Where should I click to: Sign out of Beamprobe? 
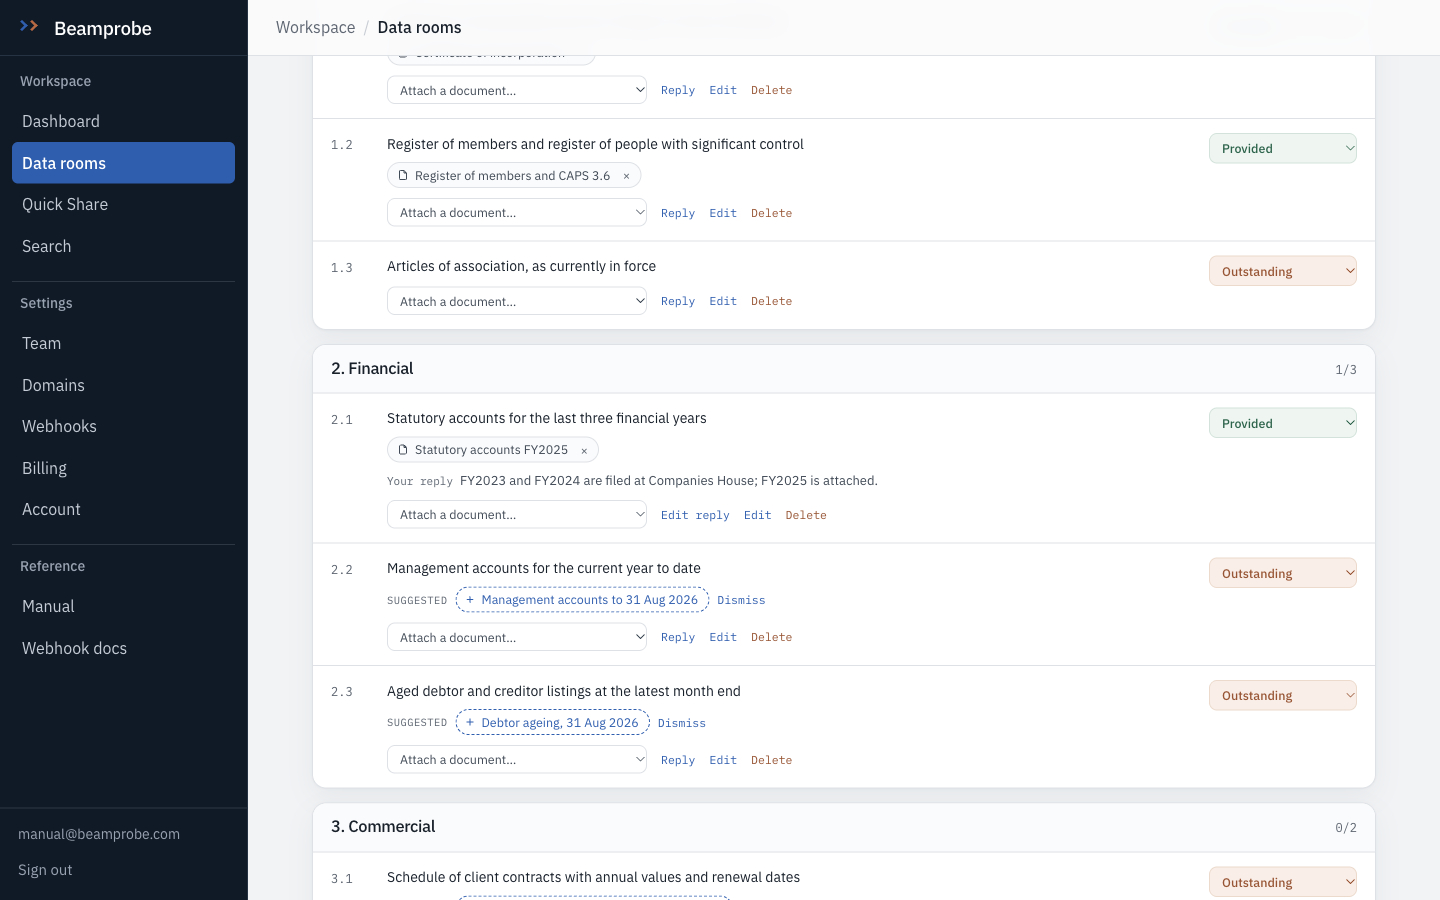tap(45, 870)
